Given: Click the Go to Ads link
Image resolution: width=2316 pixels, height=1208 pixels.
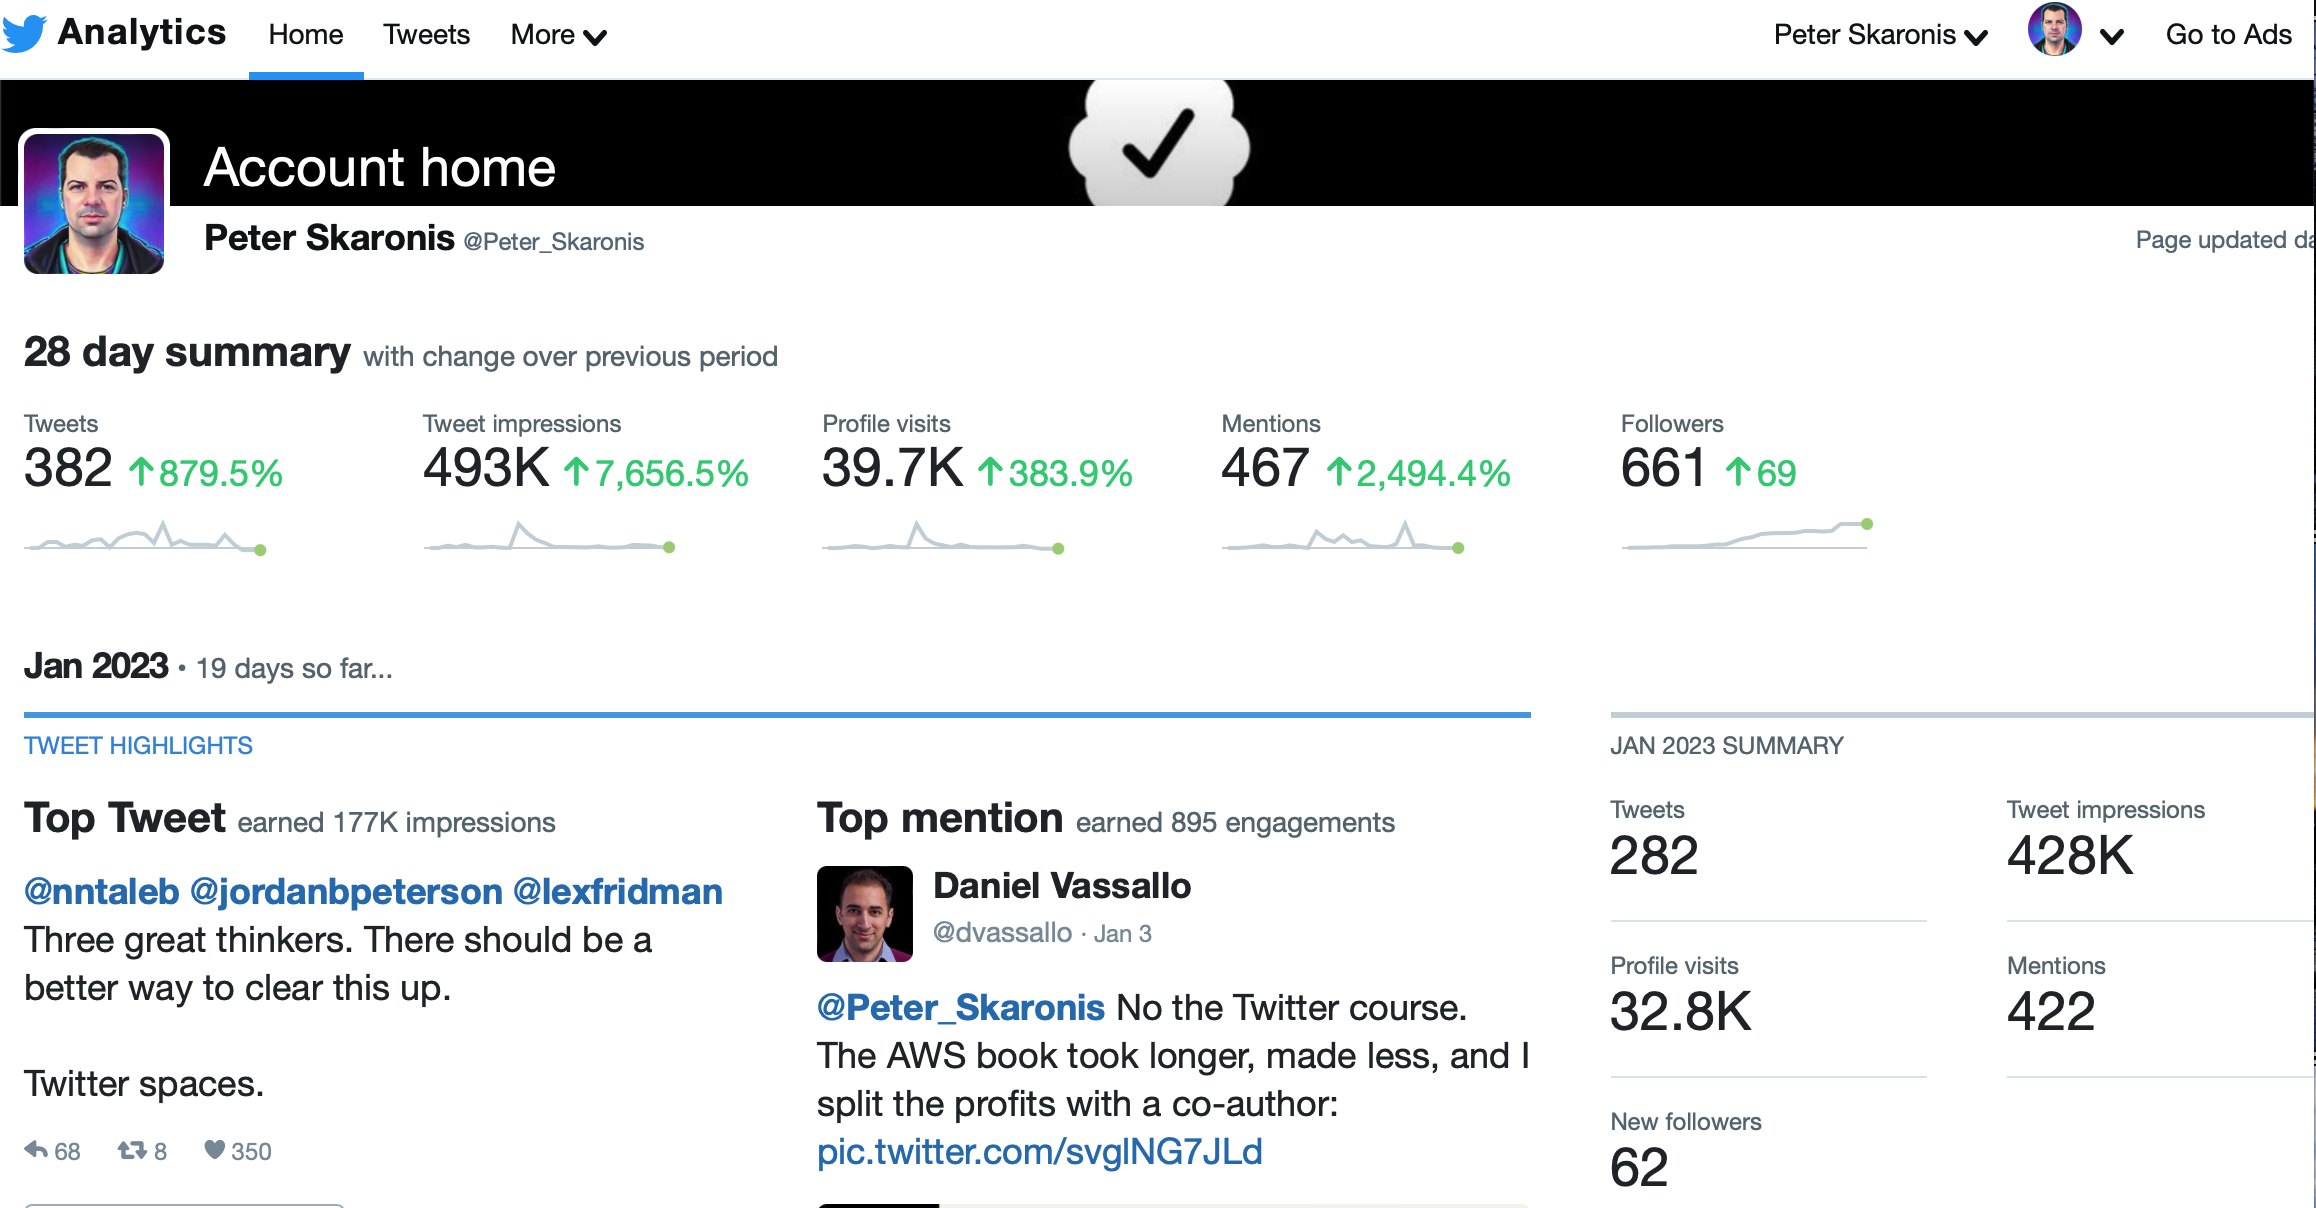Looking at the screenshot, I should coord(2228,35).
